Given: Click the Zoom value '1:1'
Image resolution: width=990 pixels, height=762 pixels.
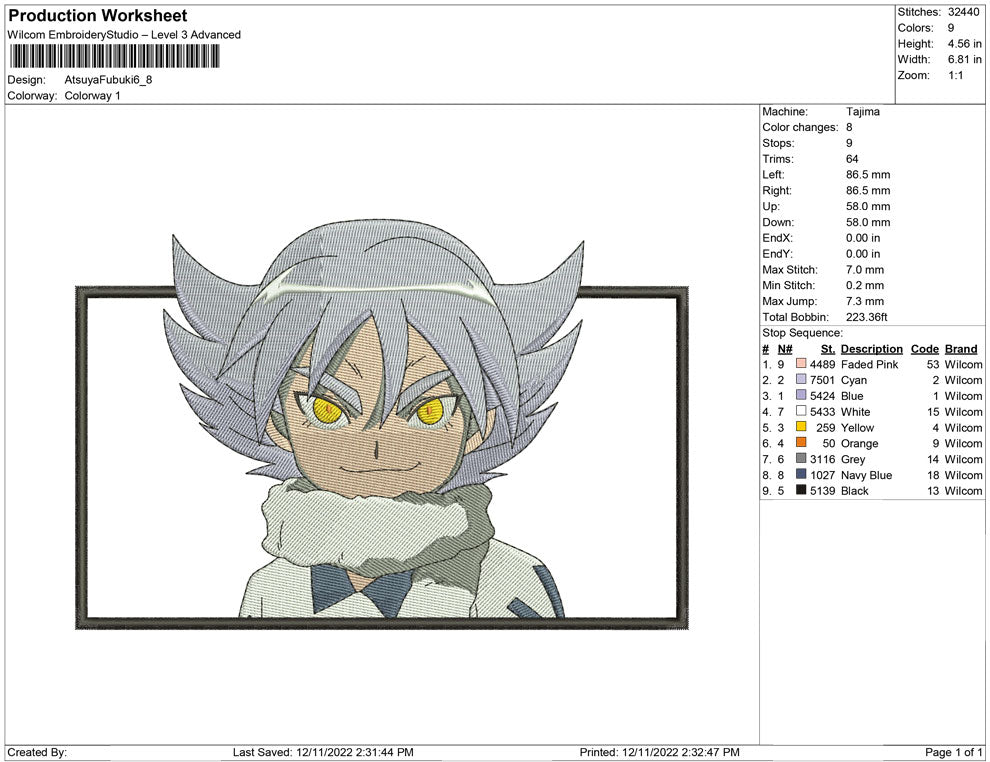Looking at the screenshot, I should click(955, 75).
